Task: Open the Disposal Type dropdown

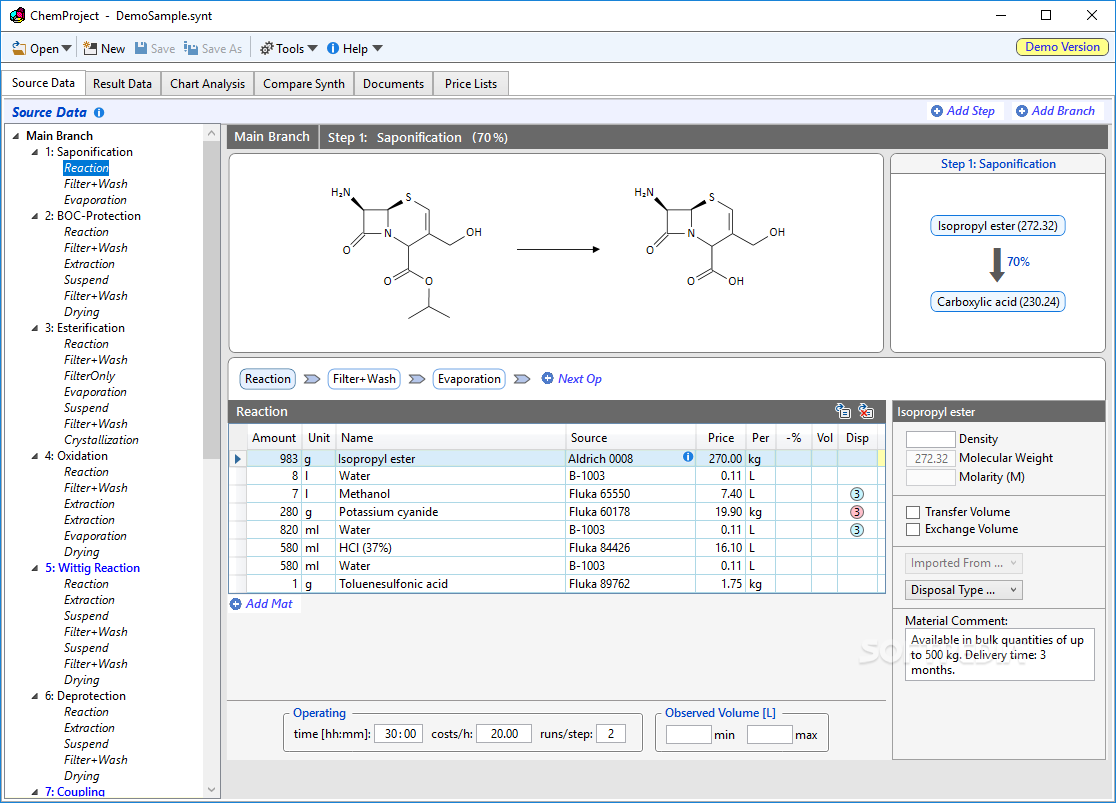Action: [964, 590]
